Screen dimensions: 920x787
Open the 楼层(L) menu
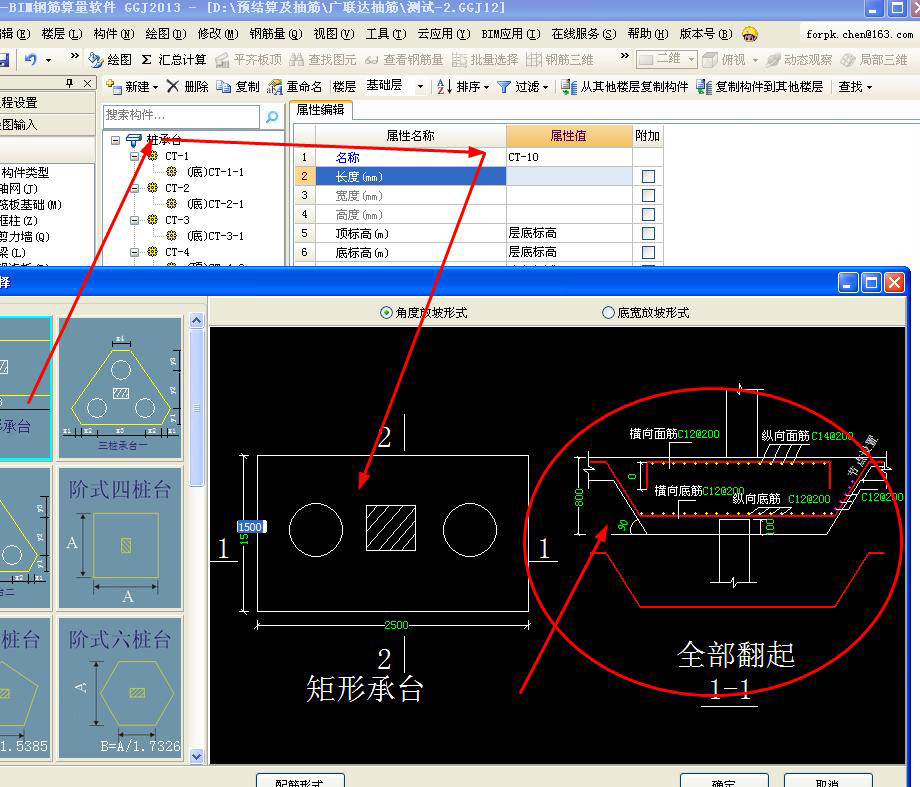[62, 34]
